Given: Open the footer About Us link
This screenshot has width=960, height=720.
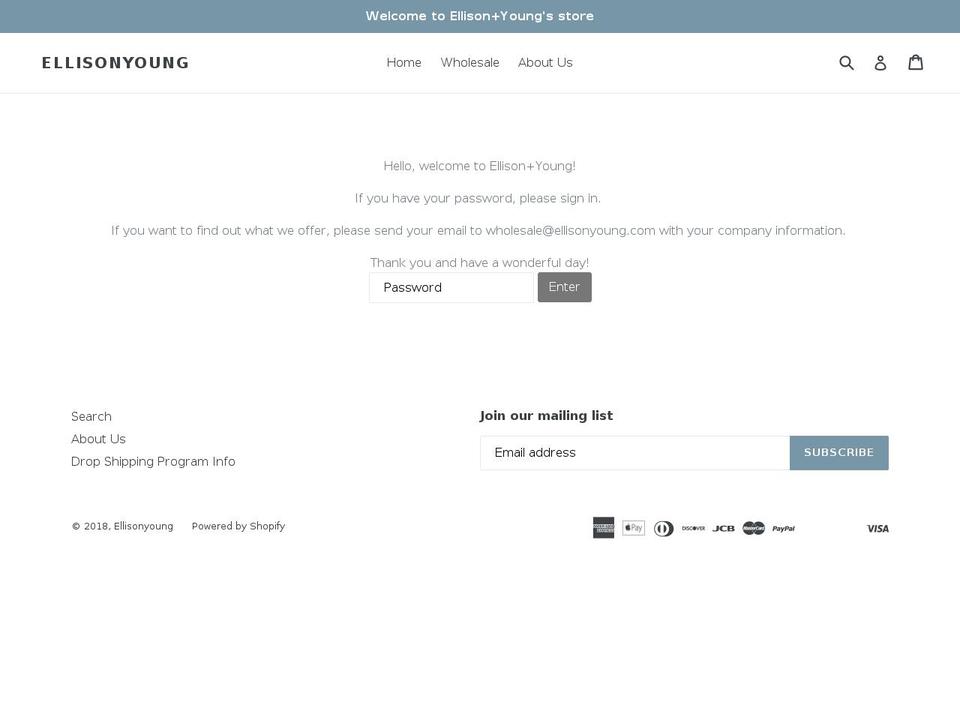Looking at the screenshot, I should (98, 439).
